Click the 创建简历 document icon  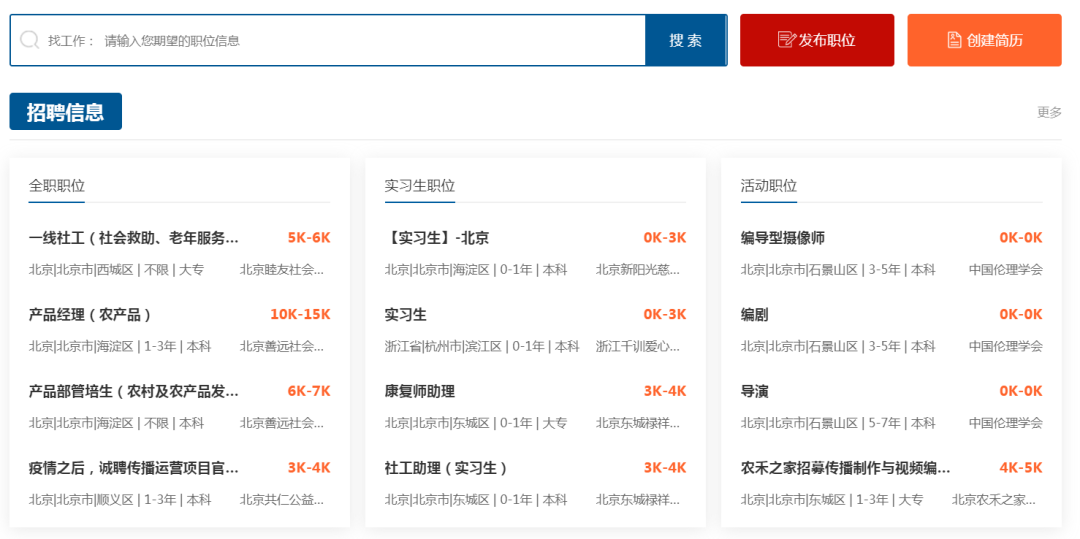(954, 40)
